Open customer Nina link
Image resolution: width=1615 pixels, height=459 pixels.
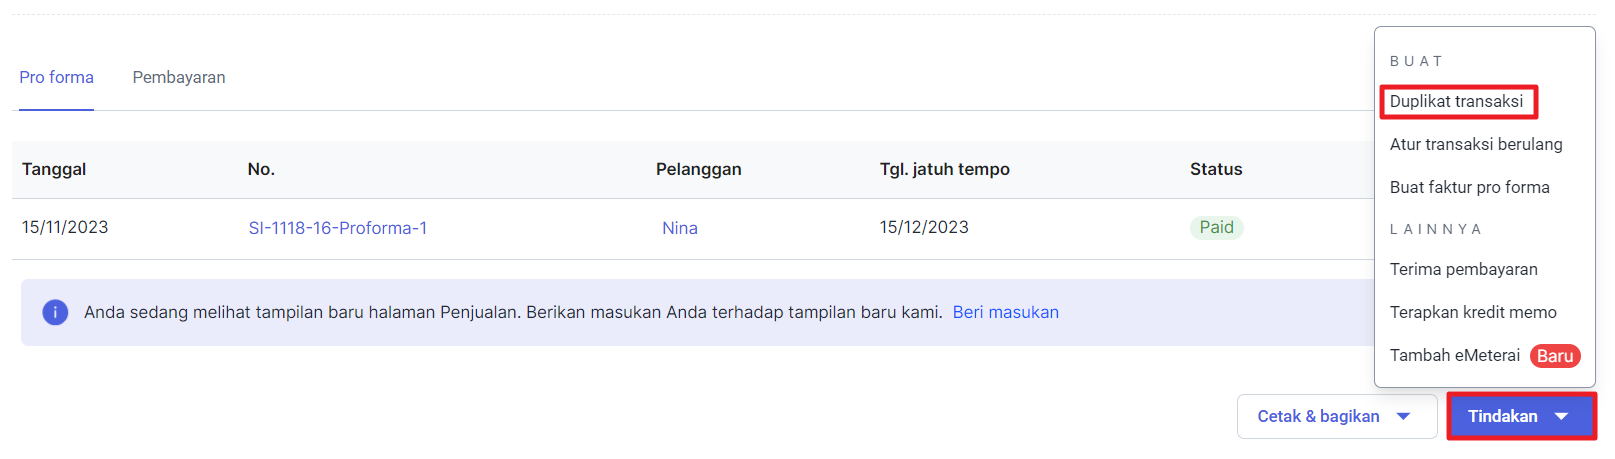coord(680,228)
